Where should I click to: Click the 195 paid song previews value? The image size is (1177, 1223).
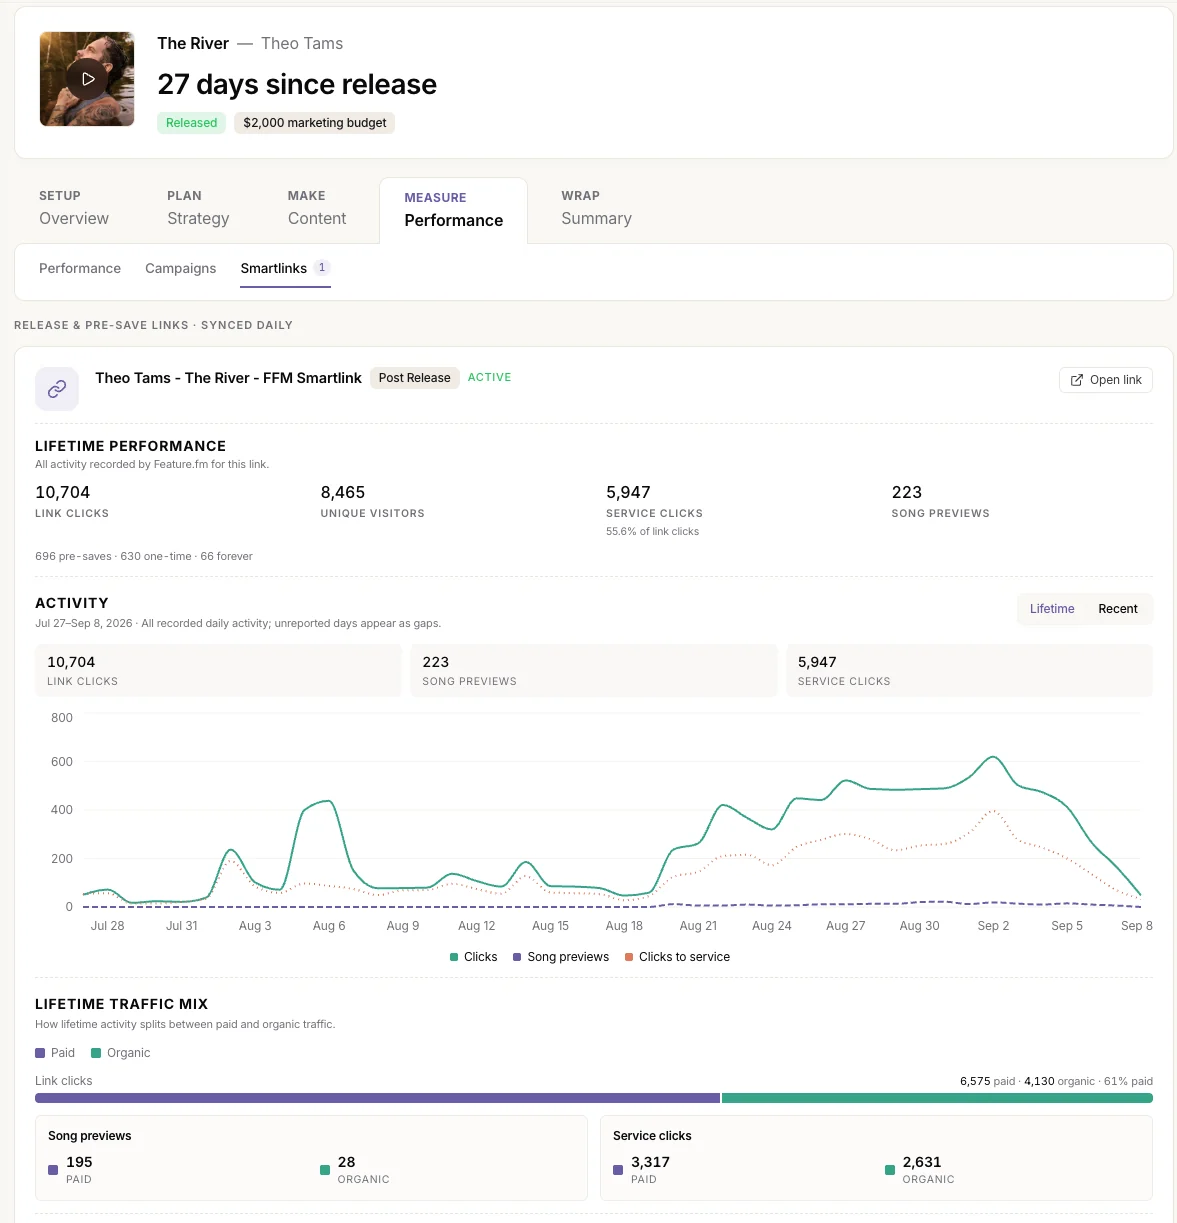(79, 1162)
